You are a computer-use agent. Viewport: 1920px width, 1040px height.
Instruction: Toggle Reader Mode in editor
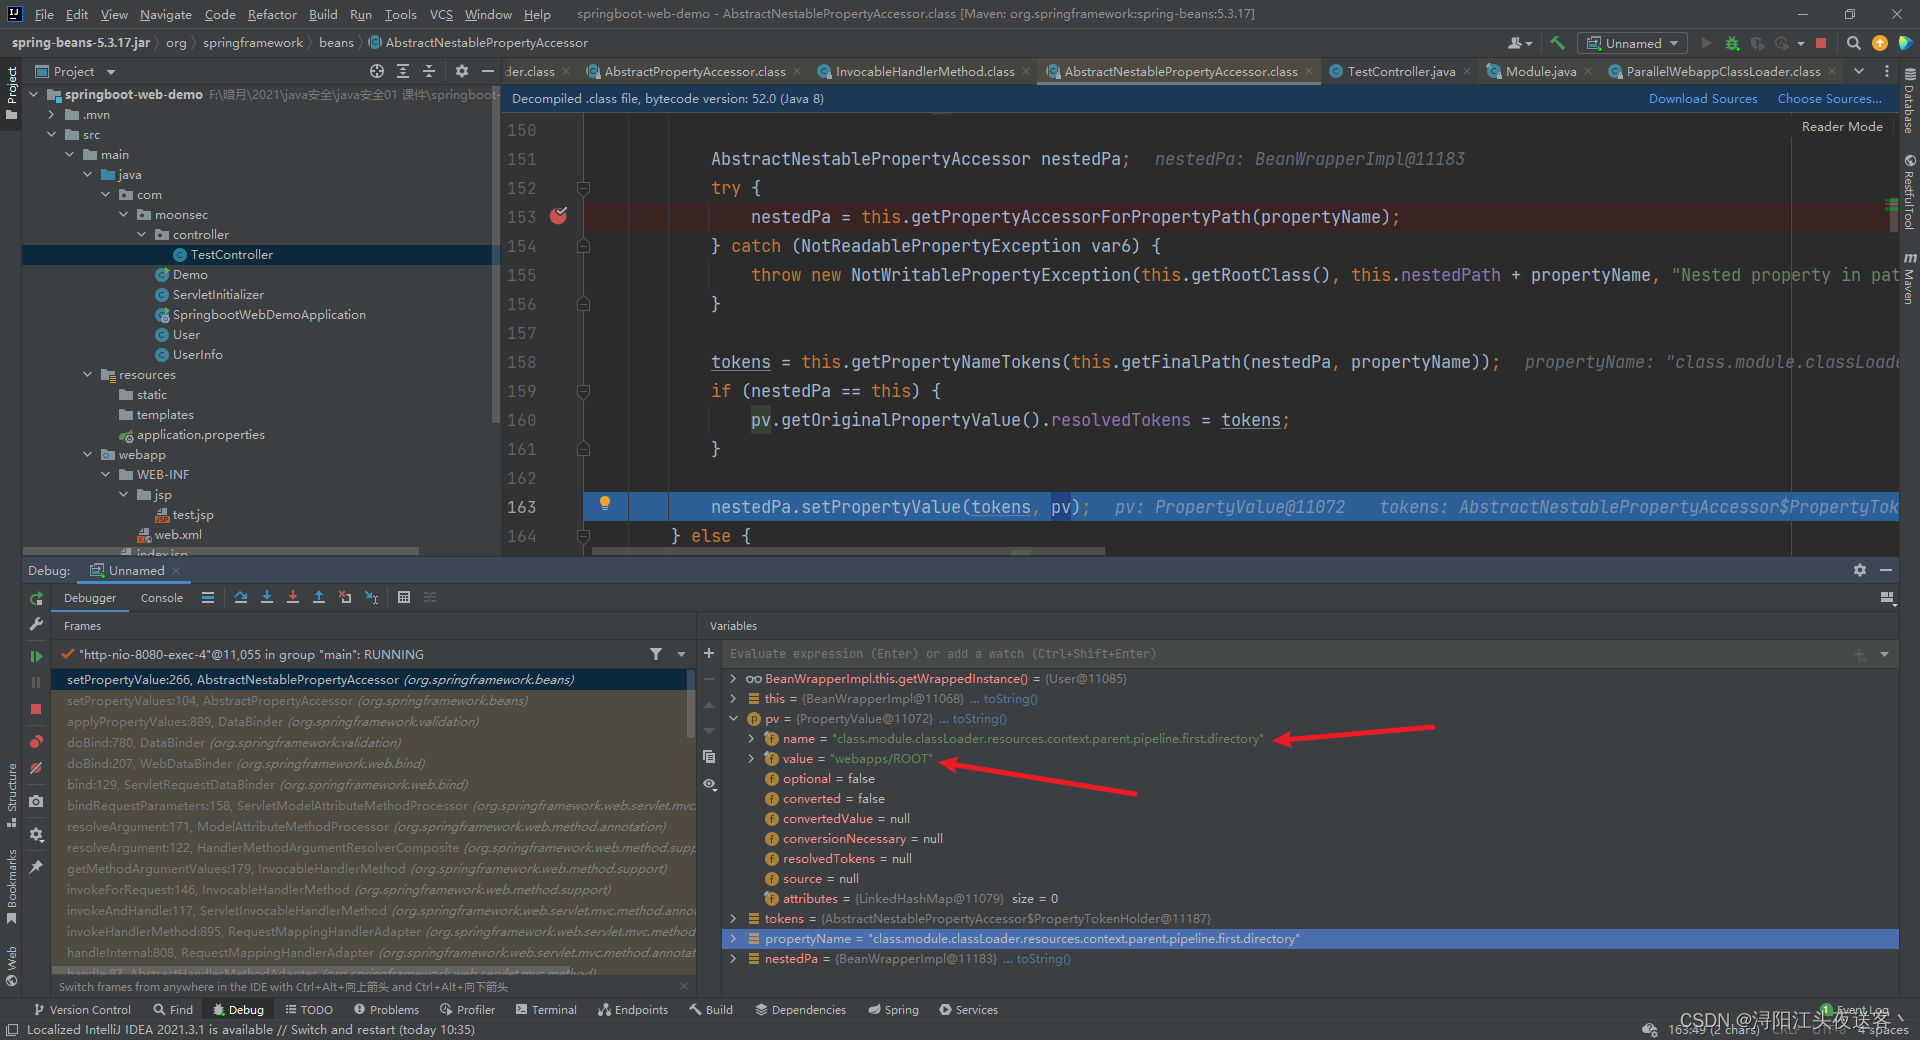1842,127
